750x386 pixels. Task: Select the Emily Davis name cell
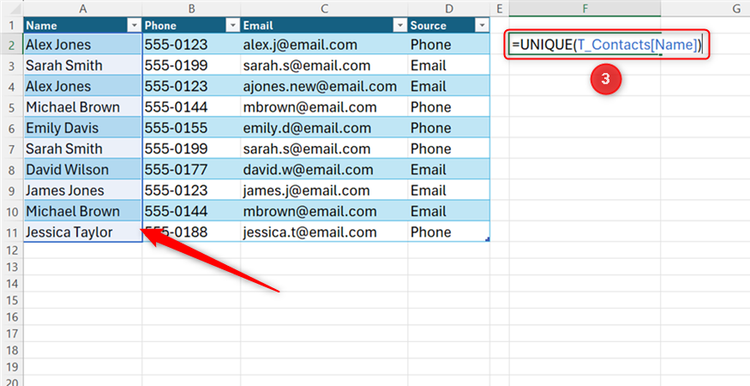[83, 128]
